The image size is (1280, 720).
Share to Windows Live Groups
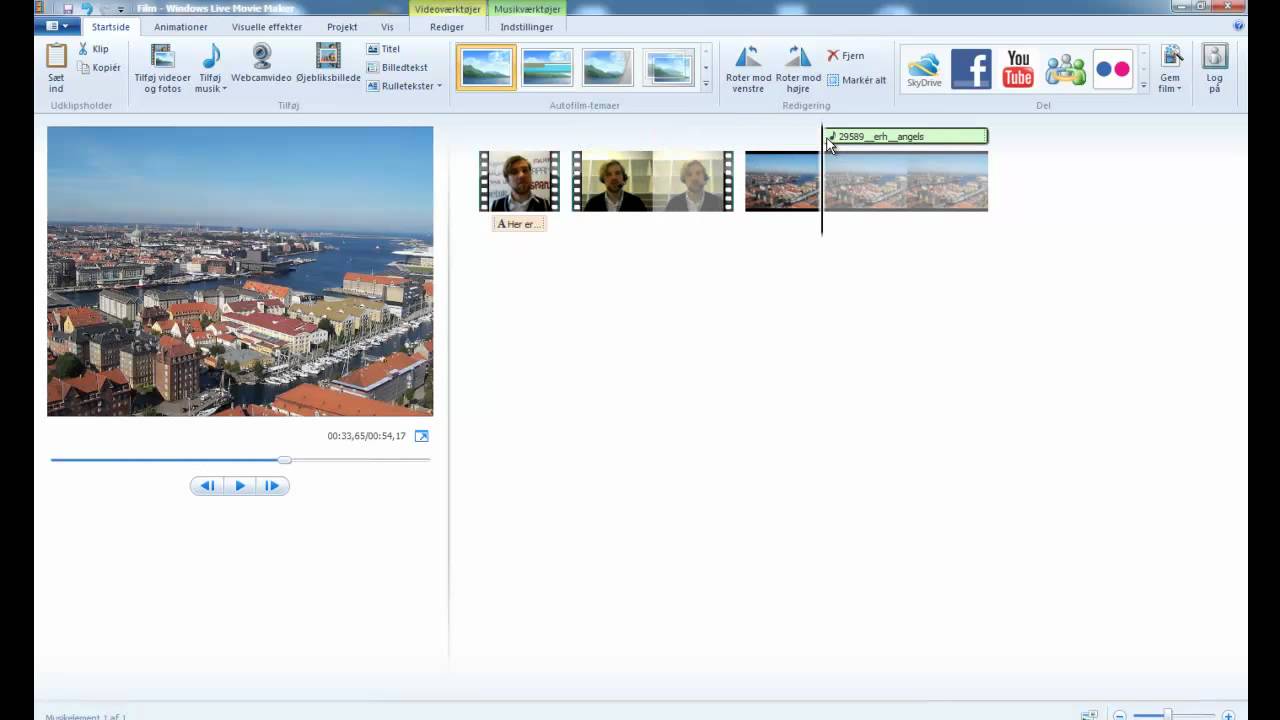tap(1065, 68)
